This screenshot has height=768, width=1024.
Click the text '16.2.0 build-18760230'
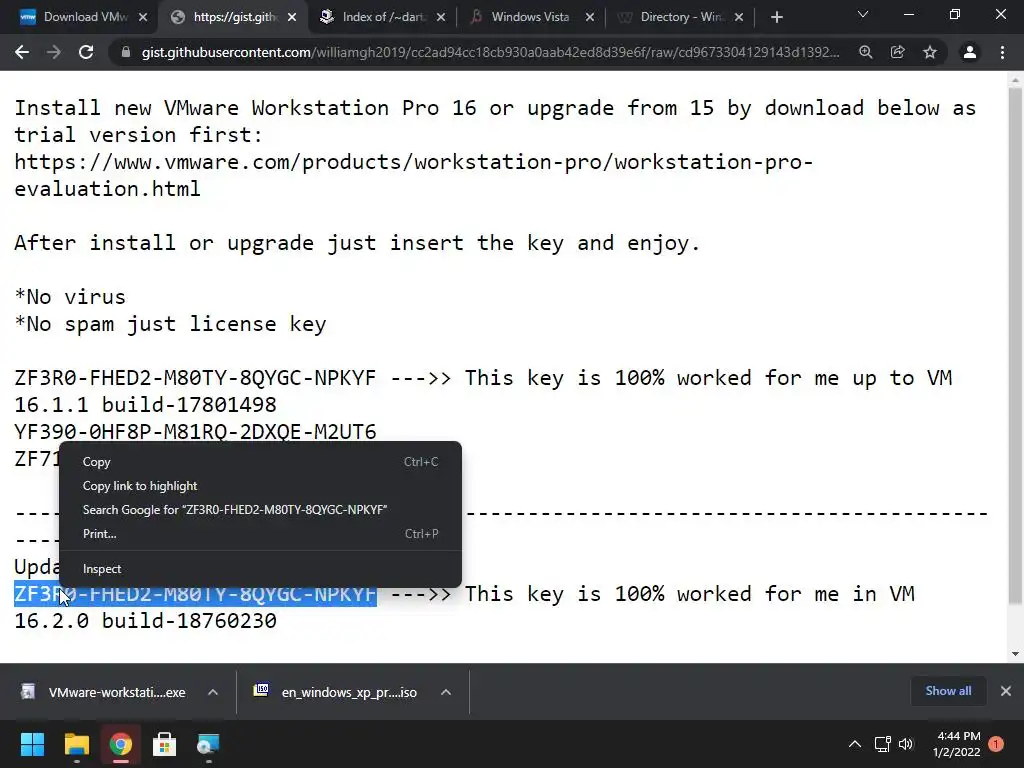click(145, 621)
